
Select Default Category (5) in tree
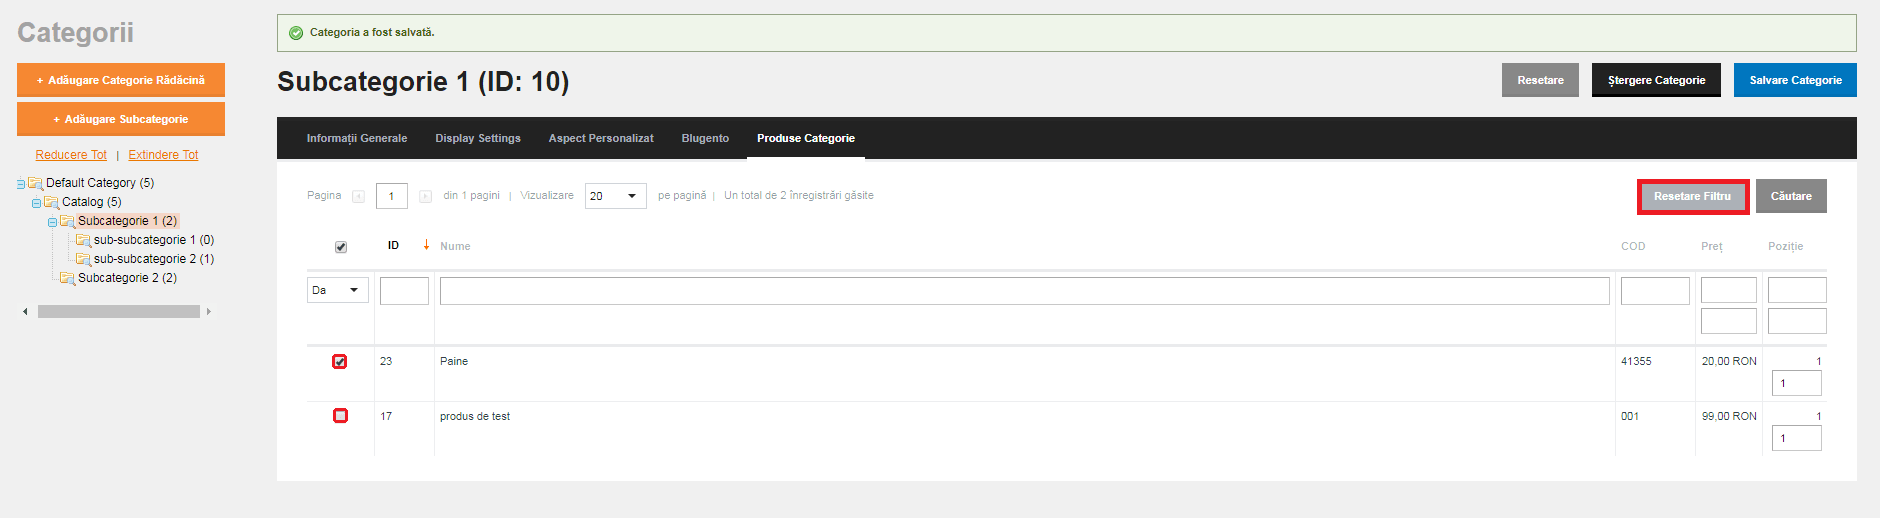tap(100, 183)
